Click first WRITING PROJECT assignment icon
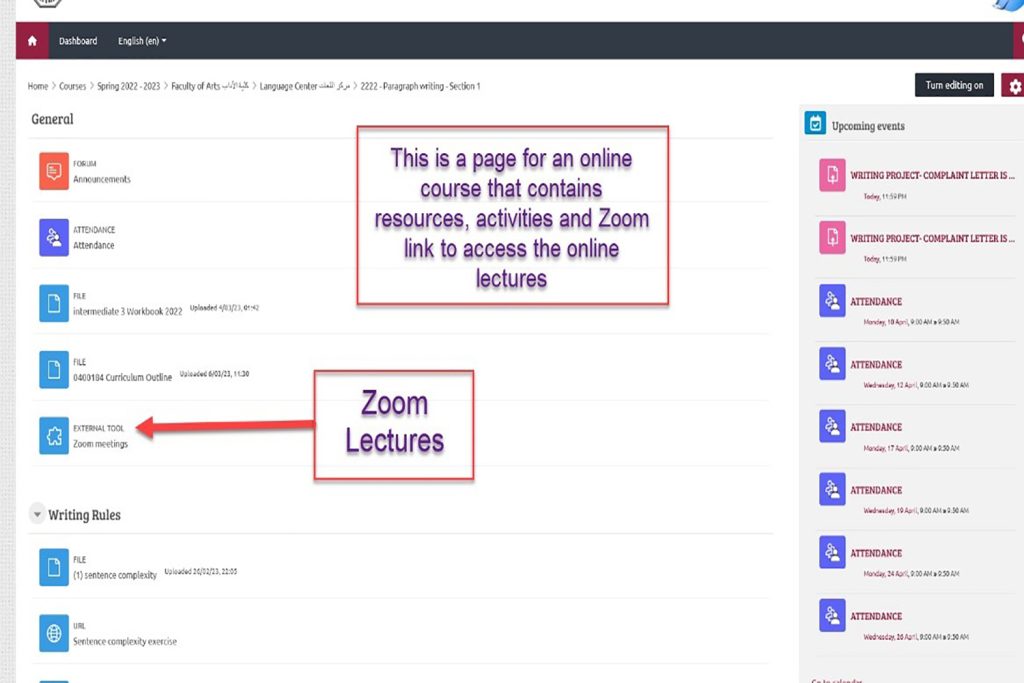Screen dimensions: 1024x683 point(832,175)
